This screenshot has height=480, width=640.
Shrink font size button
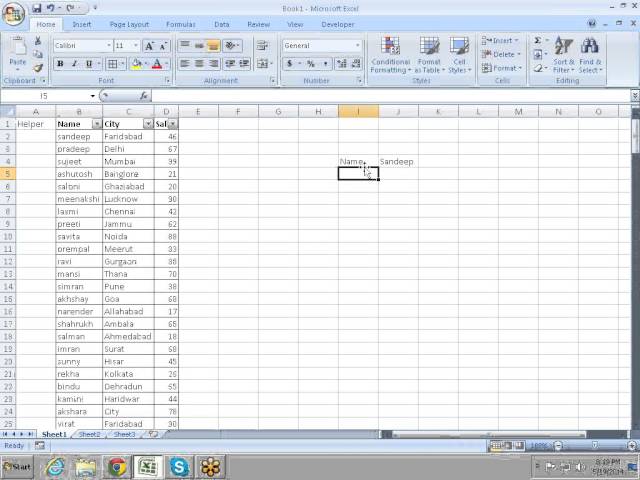163,46
